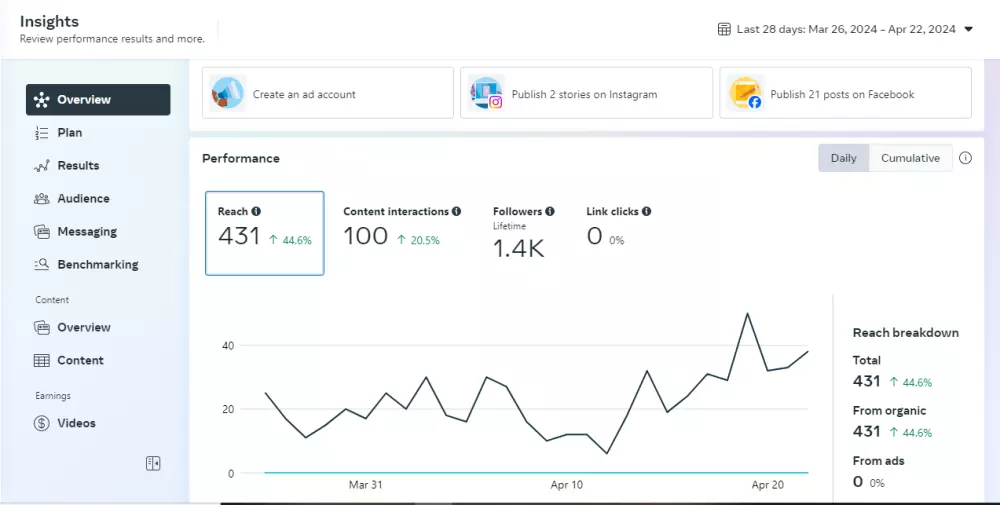Click the Results line-graph icon
Screen dimensions: 1000x505
coord(41,166)
